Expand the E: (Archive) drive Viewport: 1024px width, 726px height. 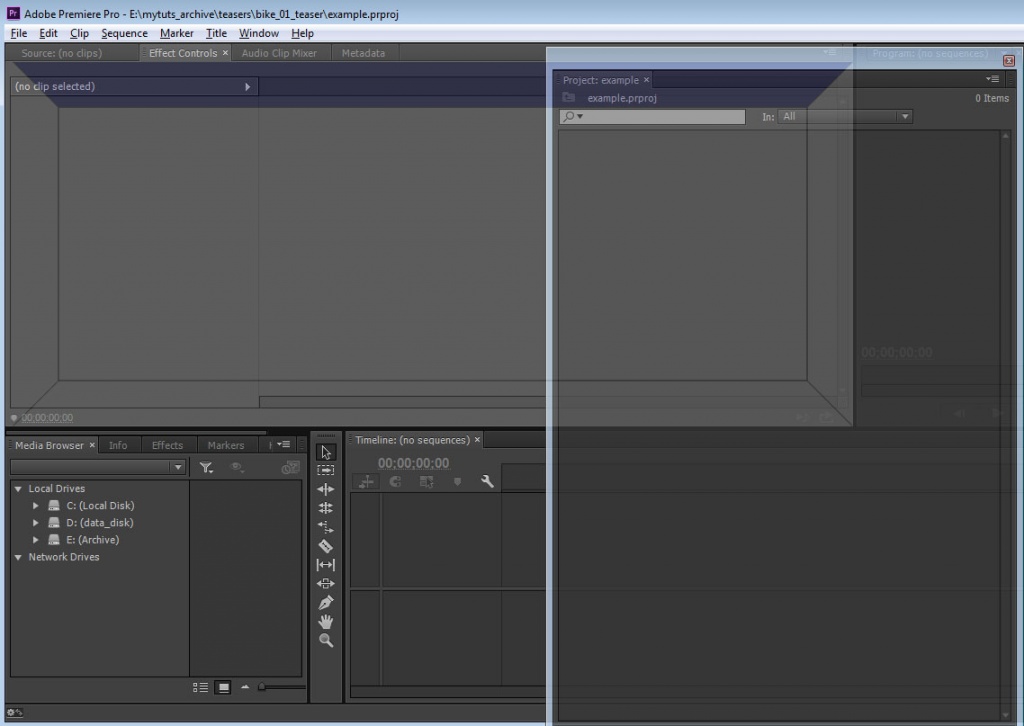(35, 540)
